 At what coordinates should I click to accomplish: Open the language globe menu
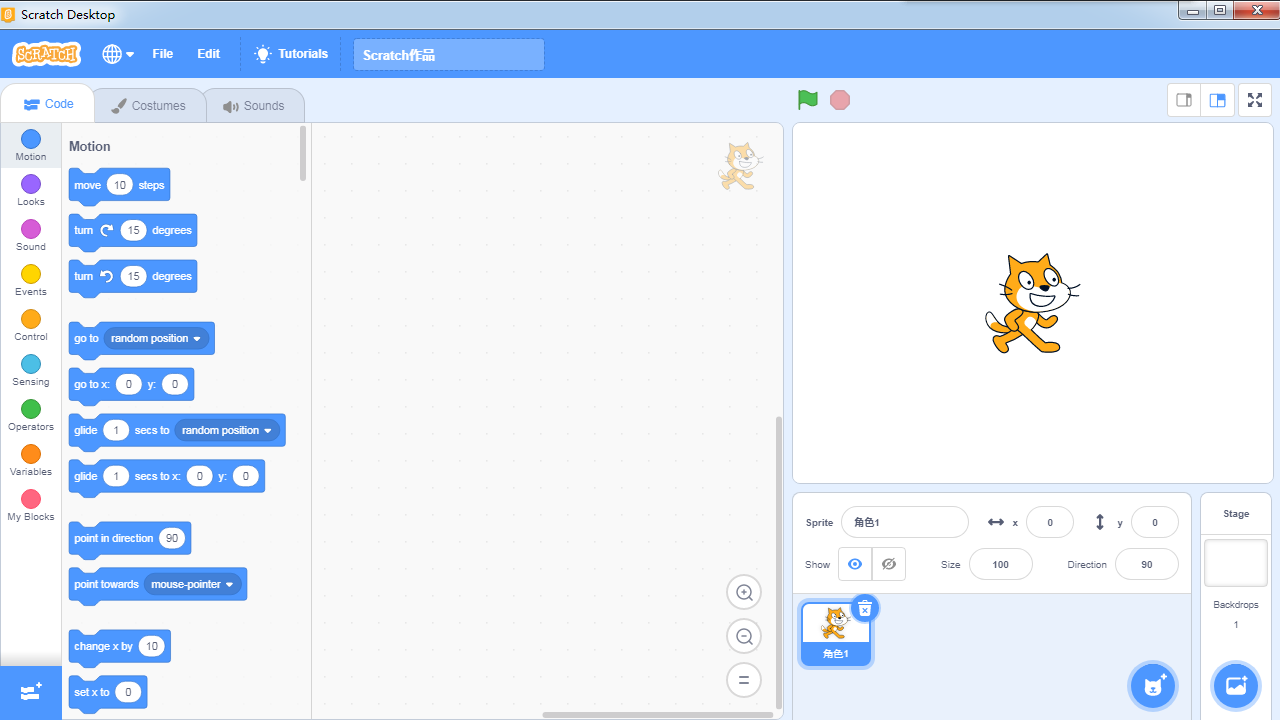tap(118, 54)
